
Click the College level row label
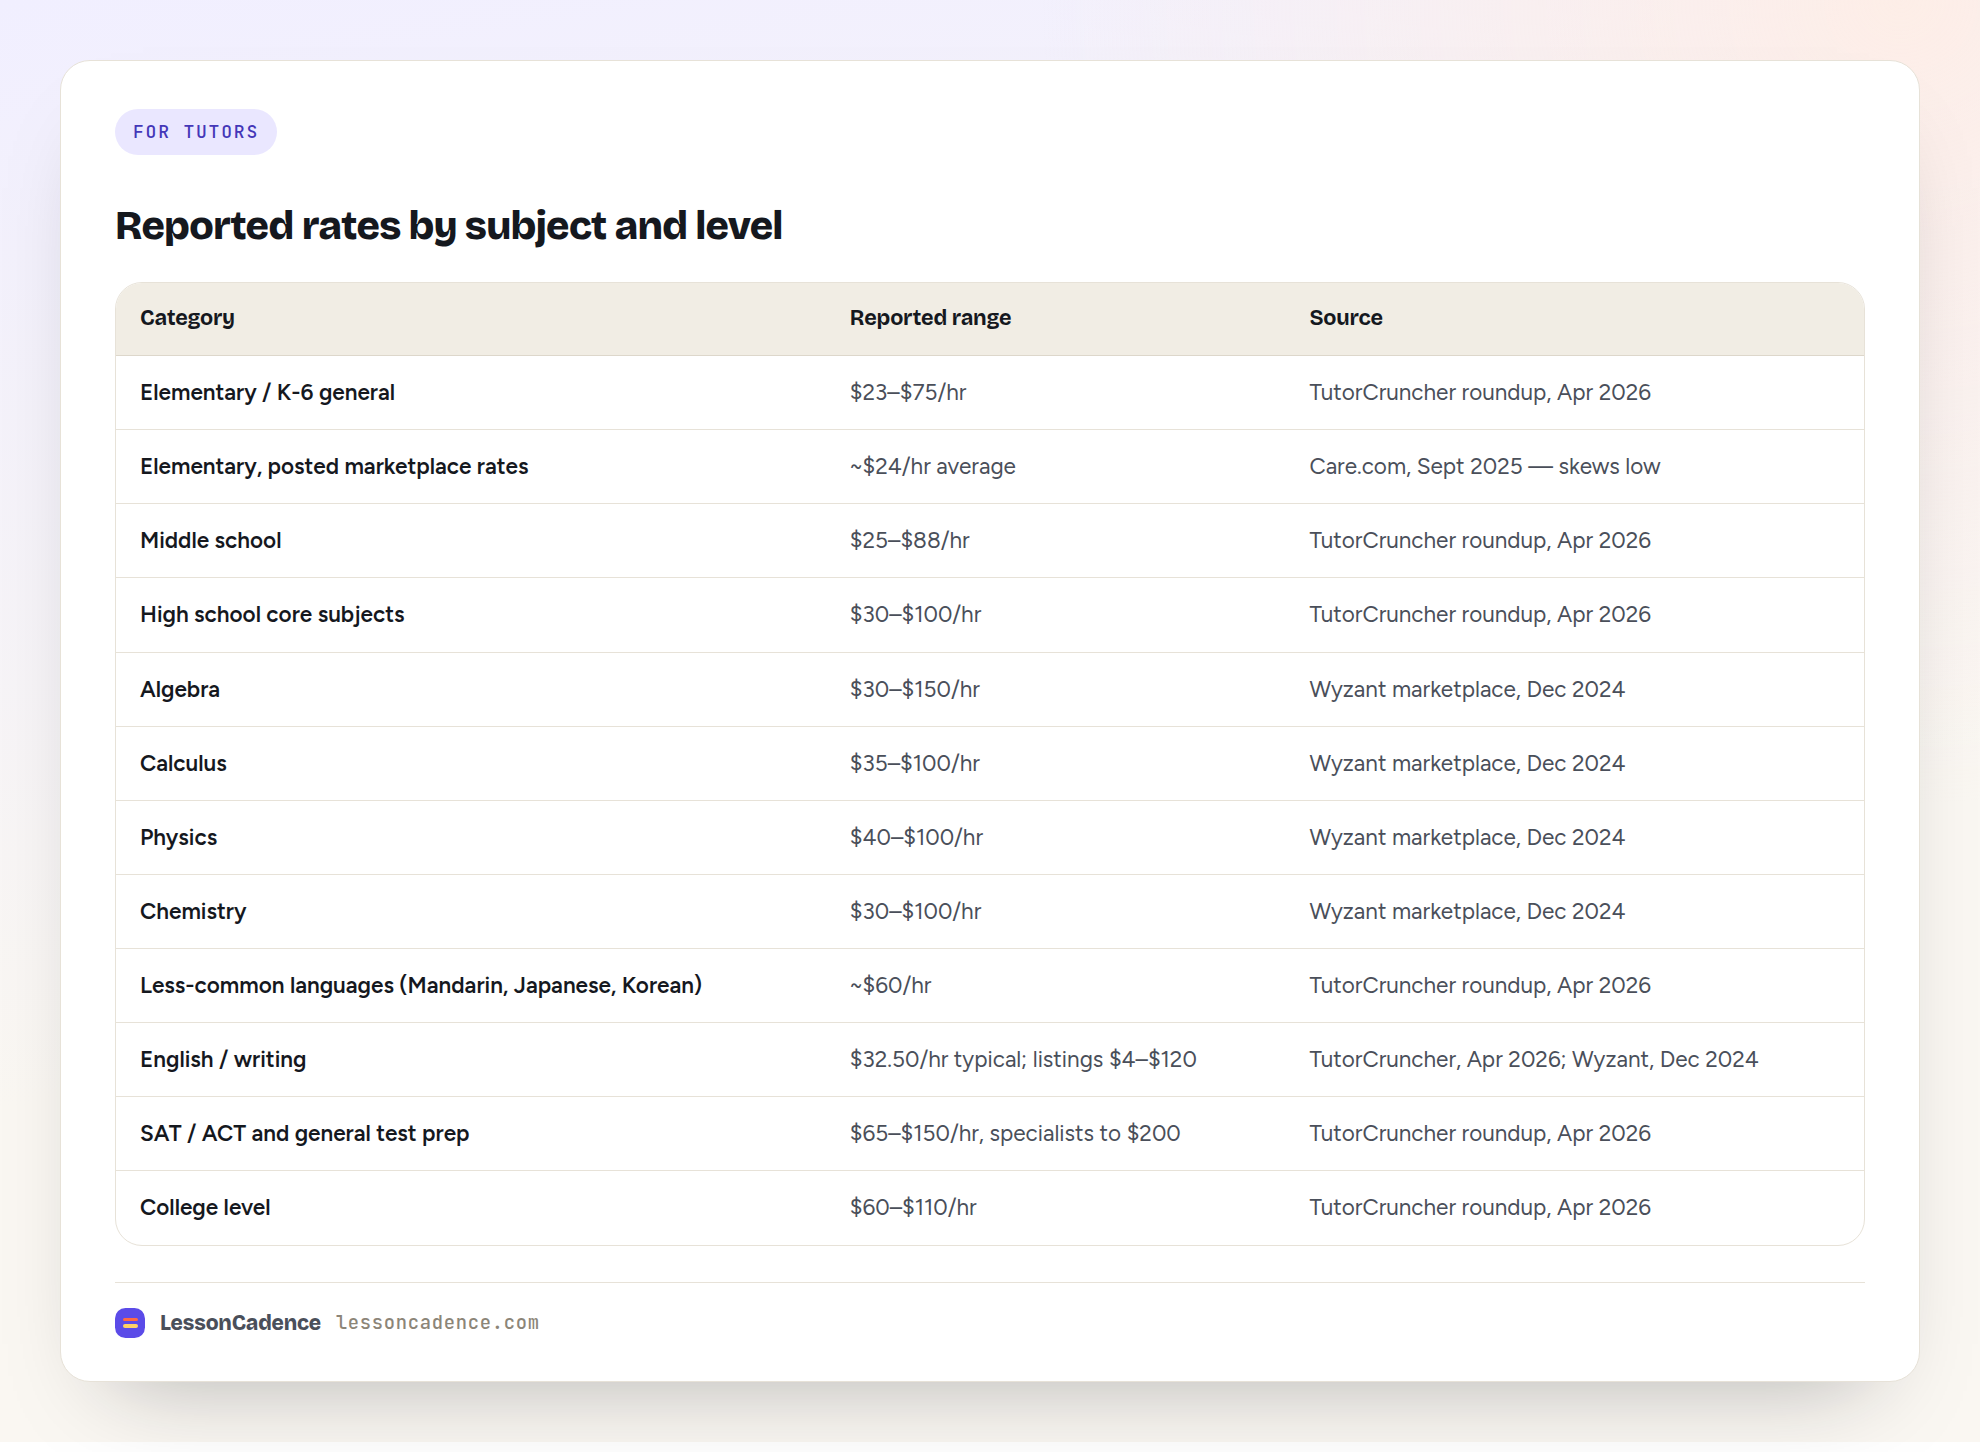click(205, 1207)
